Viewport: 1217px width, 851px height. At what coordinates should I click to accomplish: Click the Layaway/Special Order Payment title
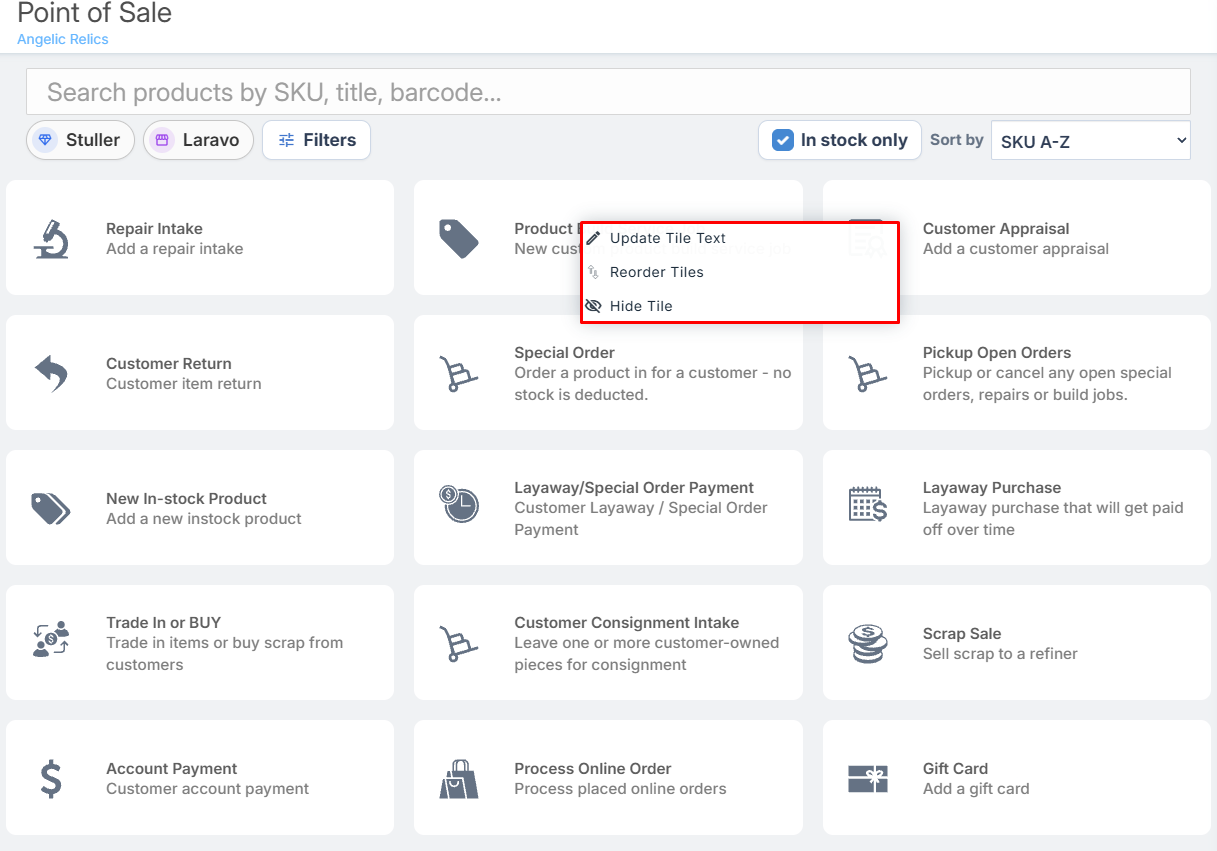(634, 488)
